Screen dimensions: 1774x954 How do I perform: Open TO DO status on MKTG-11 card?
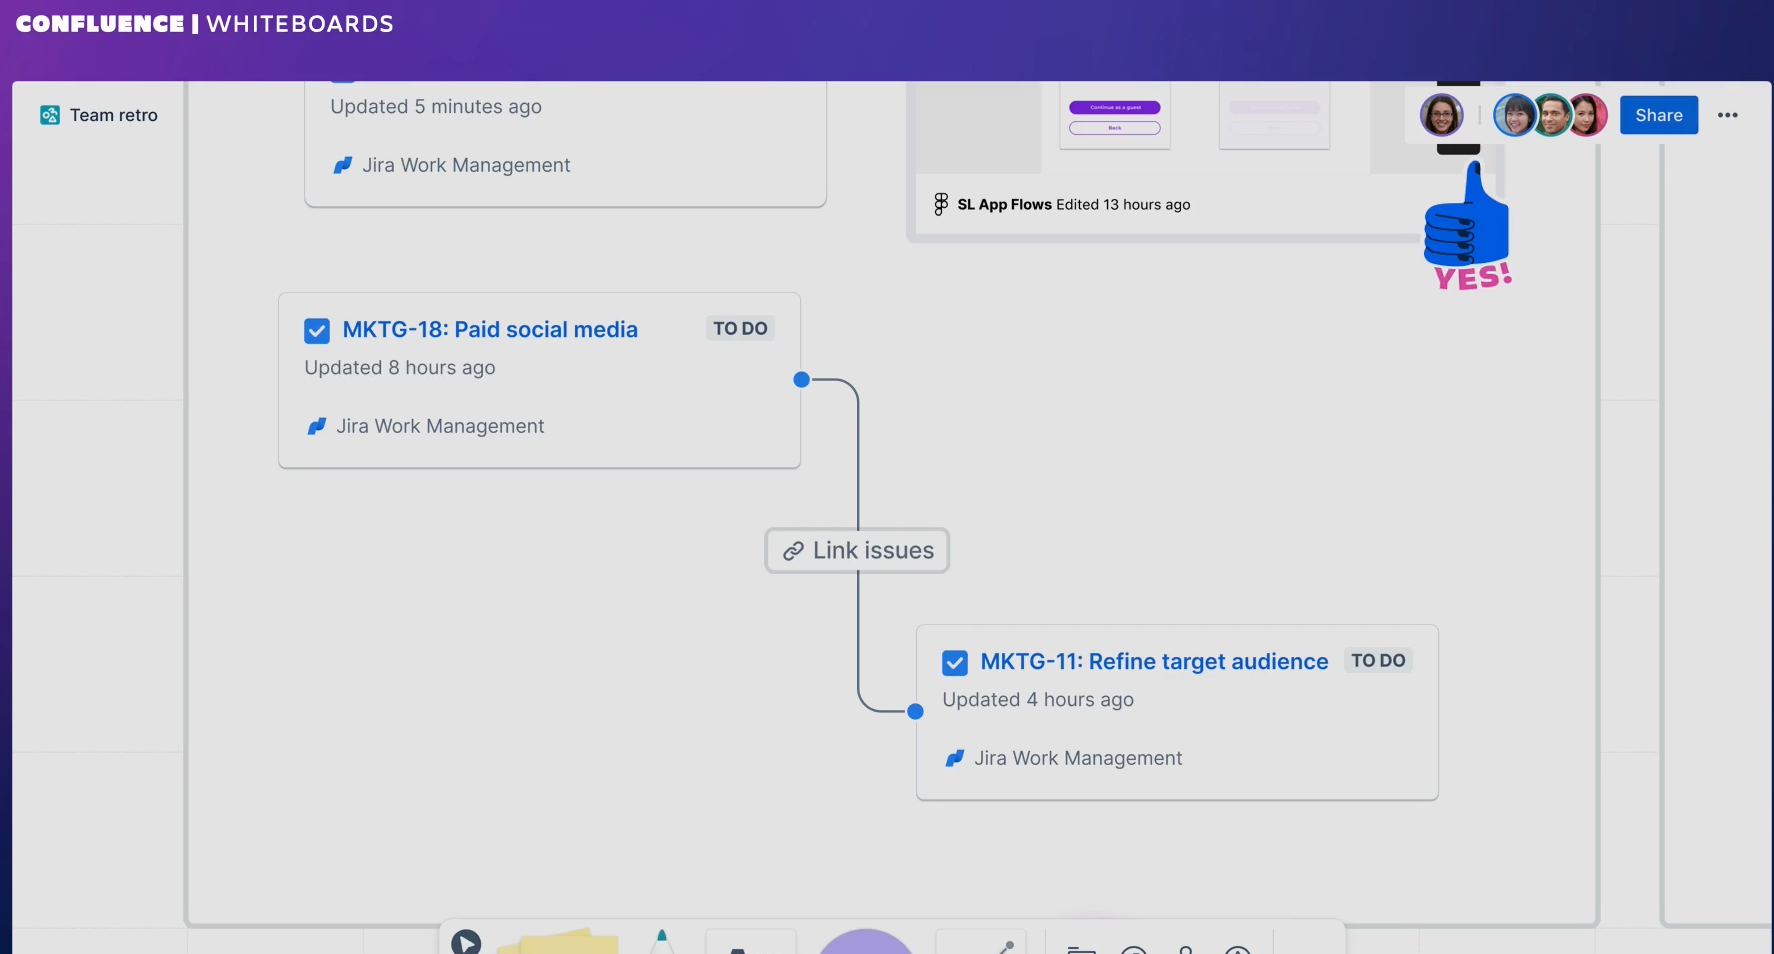click(1378, 660)
